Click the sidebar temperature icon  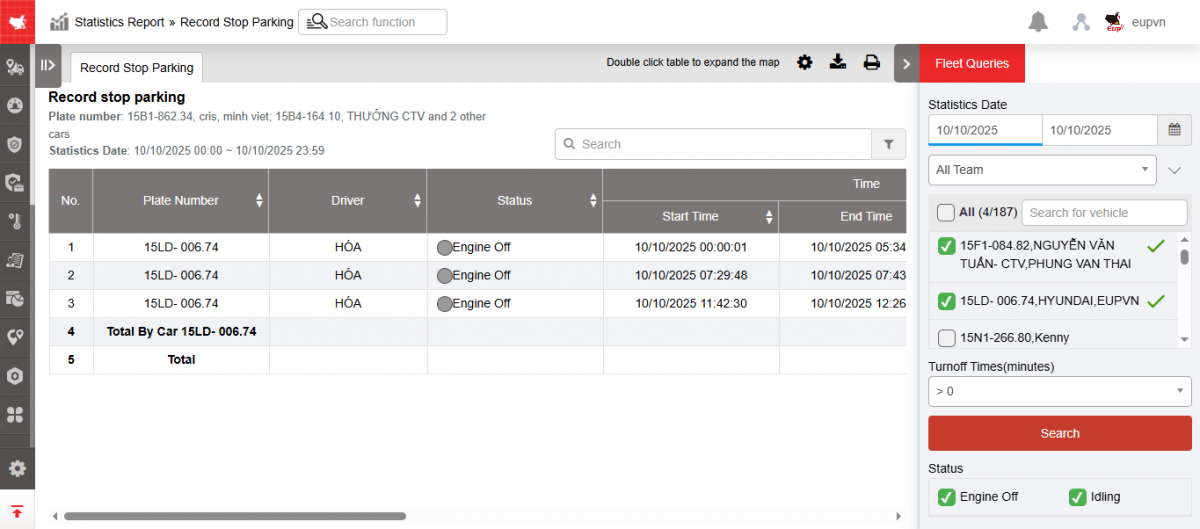[x=16, y=221]
